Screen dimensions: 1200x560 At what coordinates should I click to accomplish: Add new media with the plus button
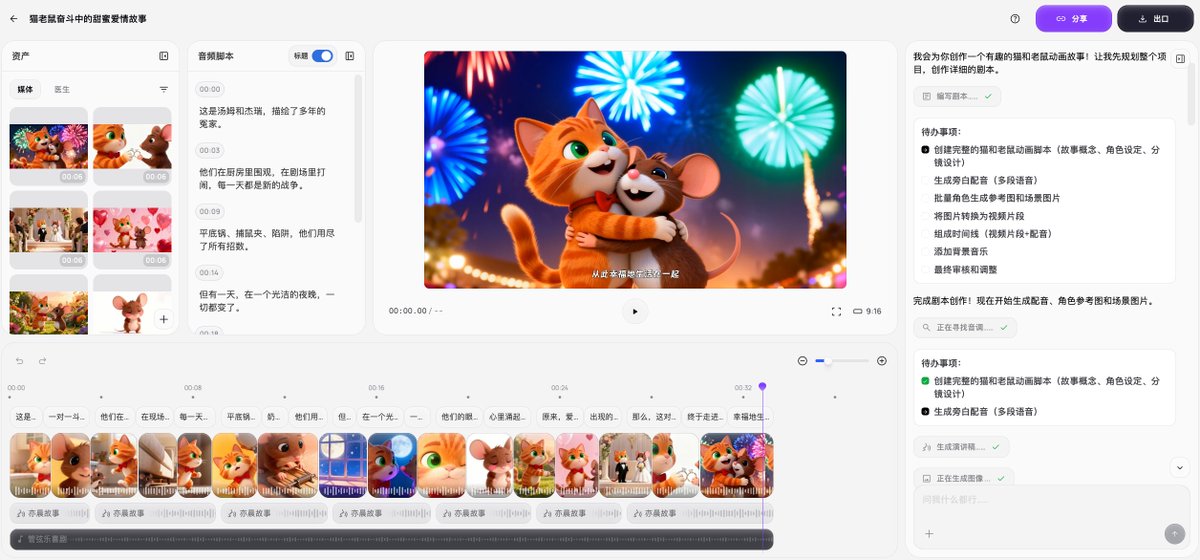(x=163, y=320)
